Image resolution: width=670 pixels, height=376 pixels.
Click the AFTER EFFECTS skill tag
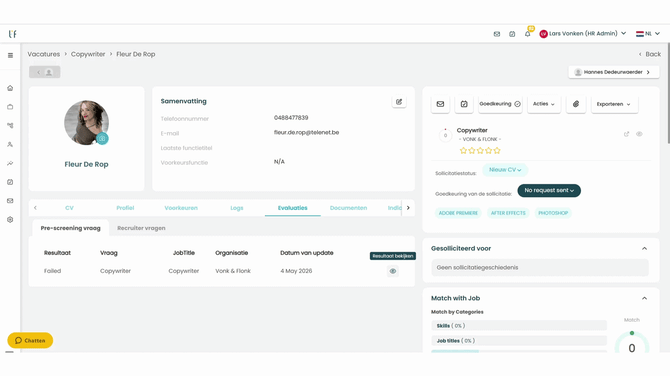[x=508, y=213]
